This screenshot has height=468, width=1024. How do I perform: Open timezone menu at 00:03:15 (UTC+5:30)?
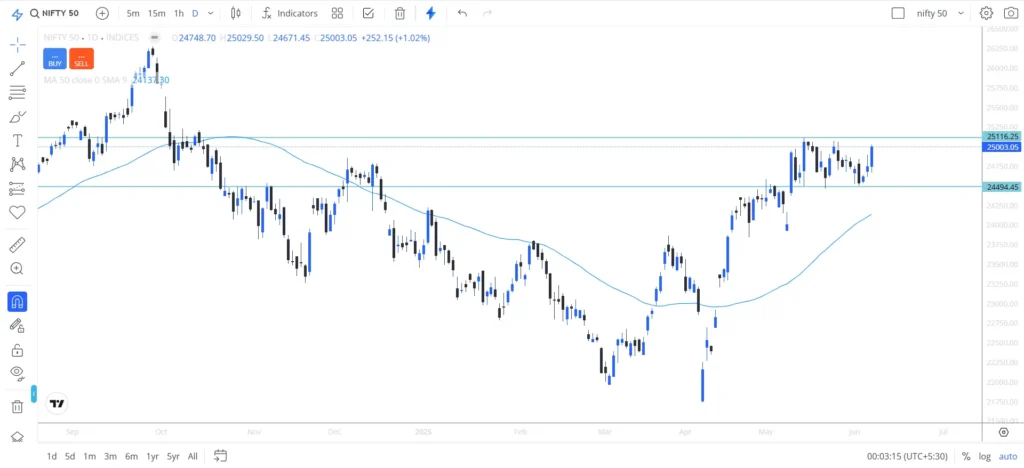pos(907,456)
